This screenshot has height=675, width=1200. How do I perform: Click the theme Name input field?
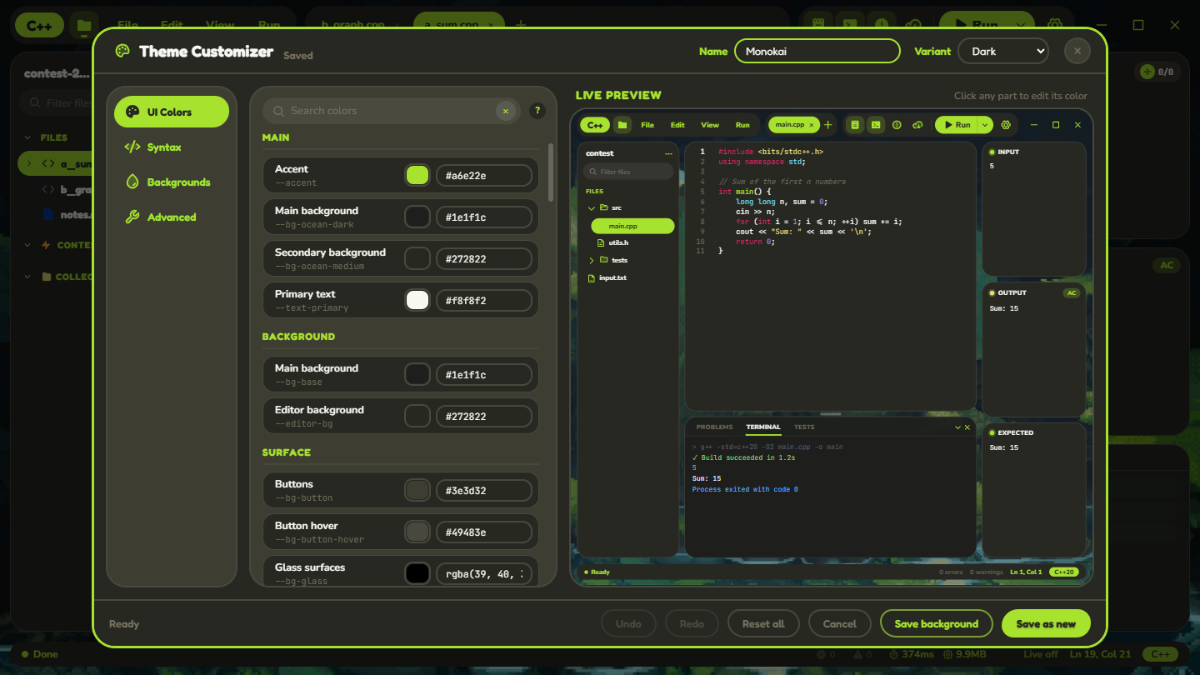817,51
